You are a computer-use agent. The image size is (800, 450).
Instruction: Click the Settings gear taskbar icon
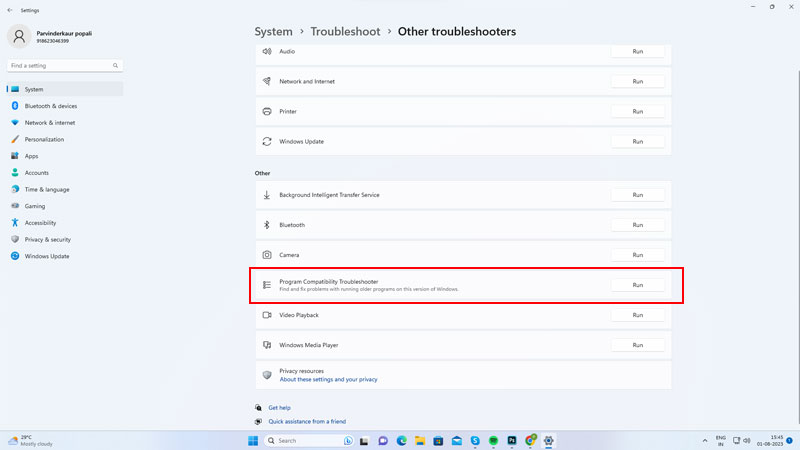pos(548,441)
